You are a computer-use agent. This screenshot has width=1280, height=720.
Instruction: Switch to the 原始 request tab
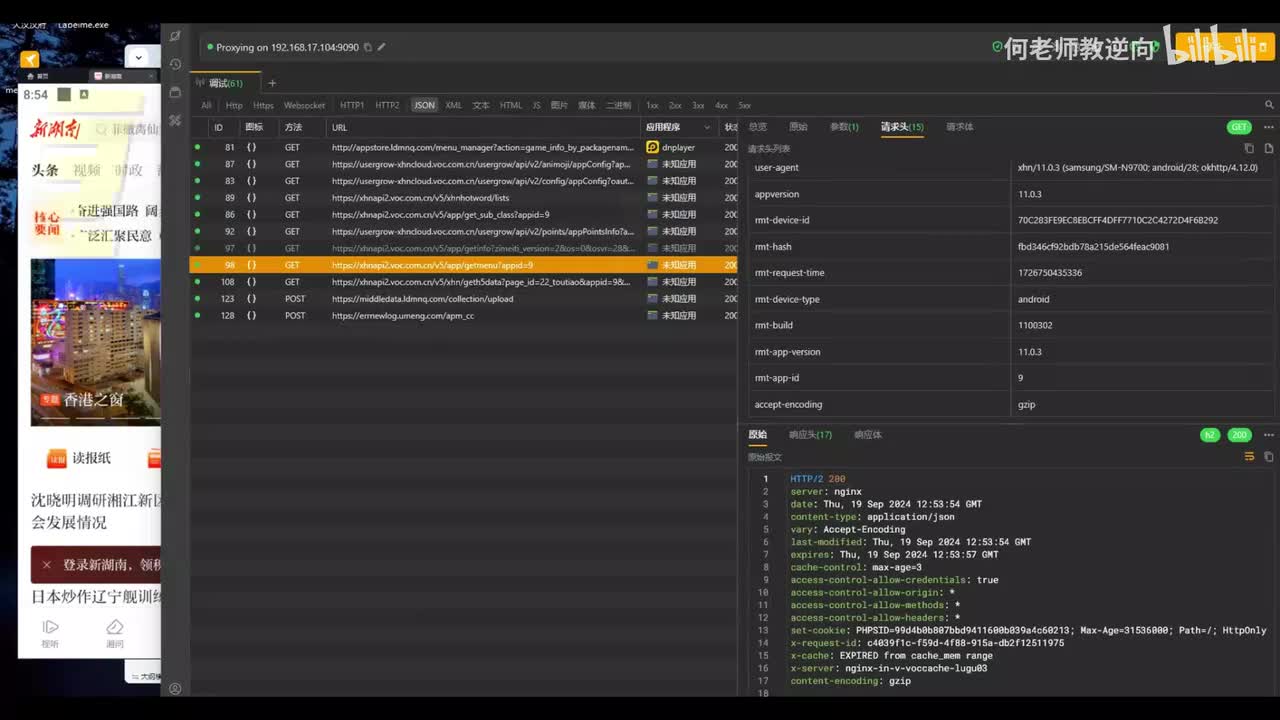798,127
